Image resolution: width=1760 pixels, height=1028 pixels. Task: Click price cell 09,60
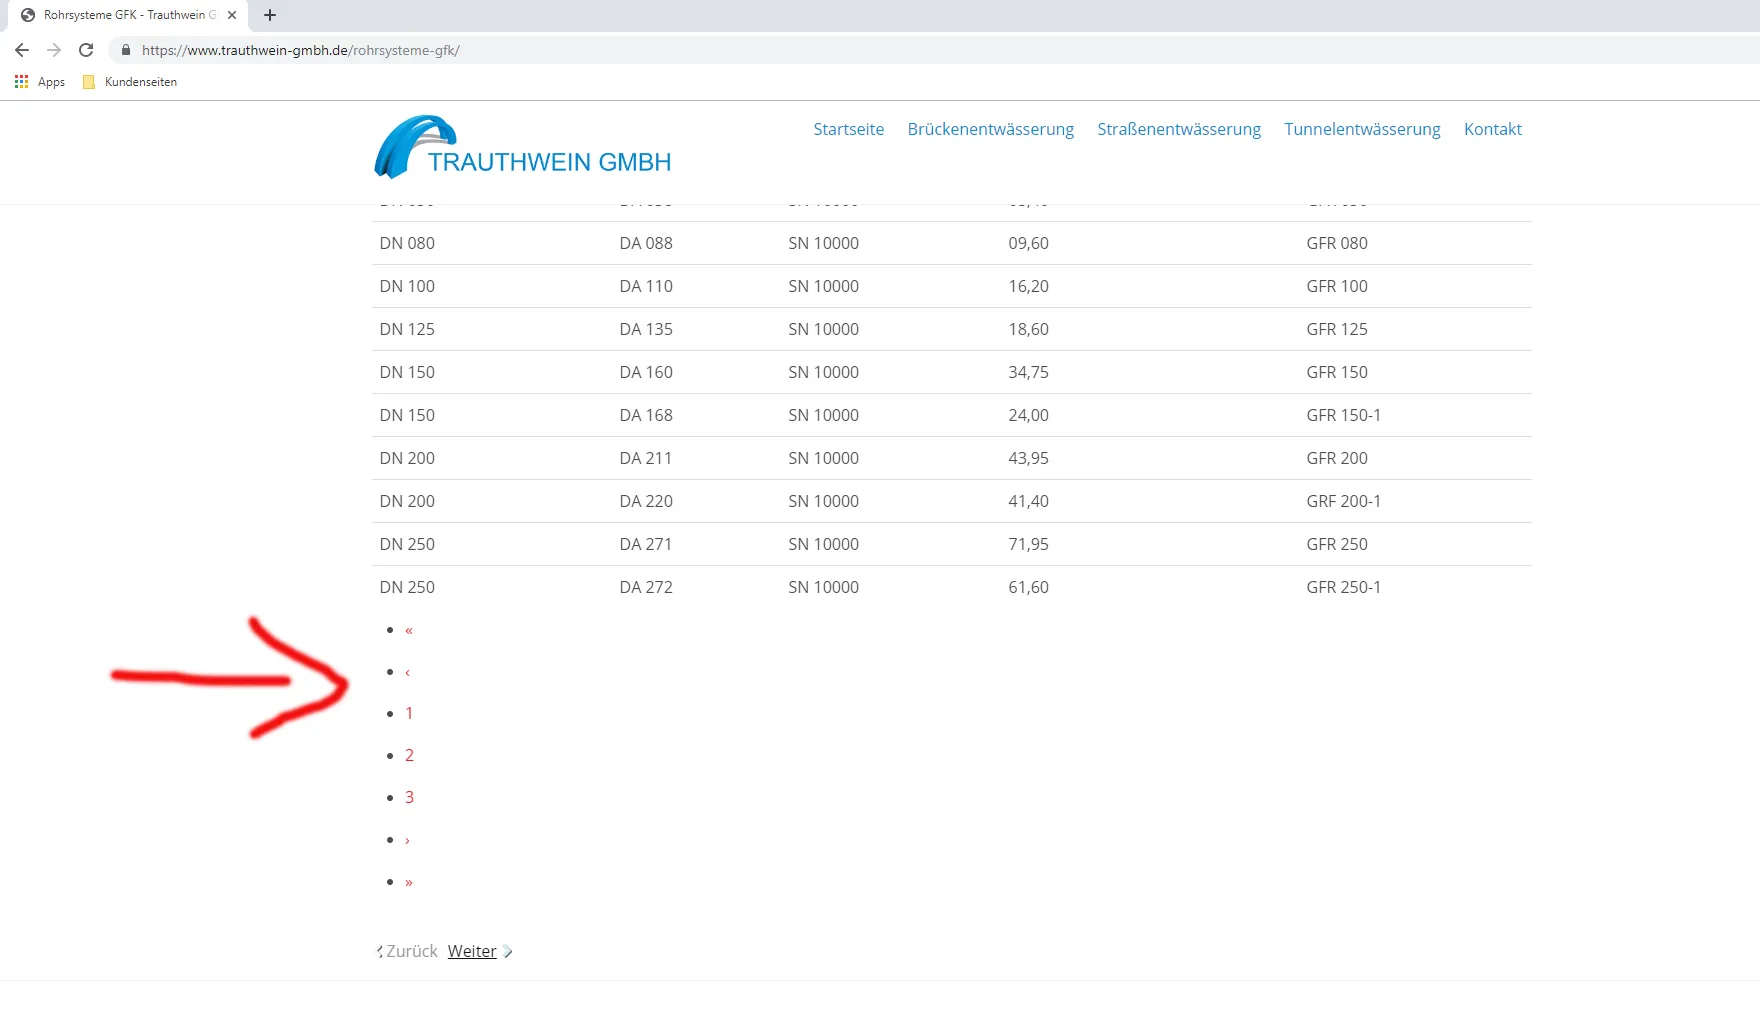pyautogui.click(x=1029, y=243)
